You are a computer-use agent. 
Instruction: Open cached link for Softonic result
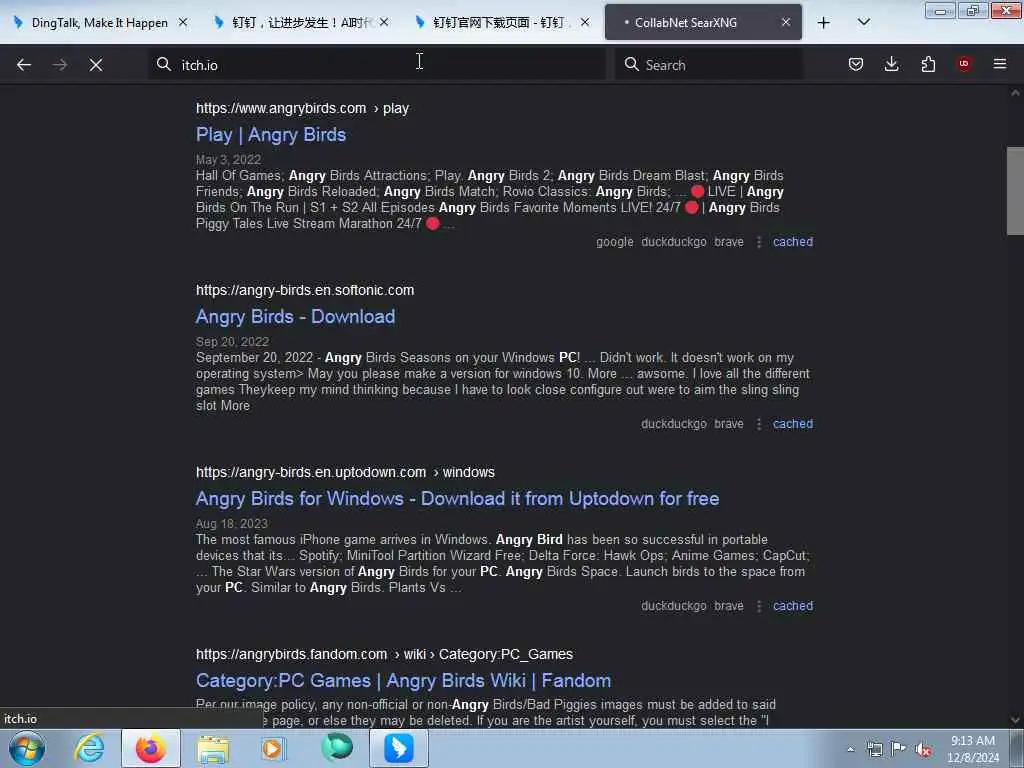(793, 424)
